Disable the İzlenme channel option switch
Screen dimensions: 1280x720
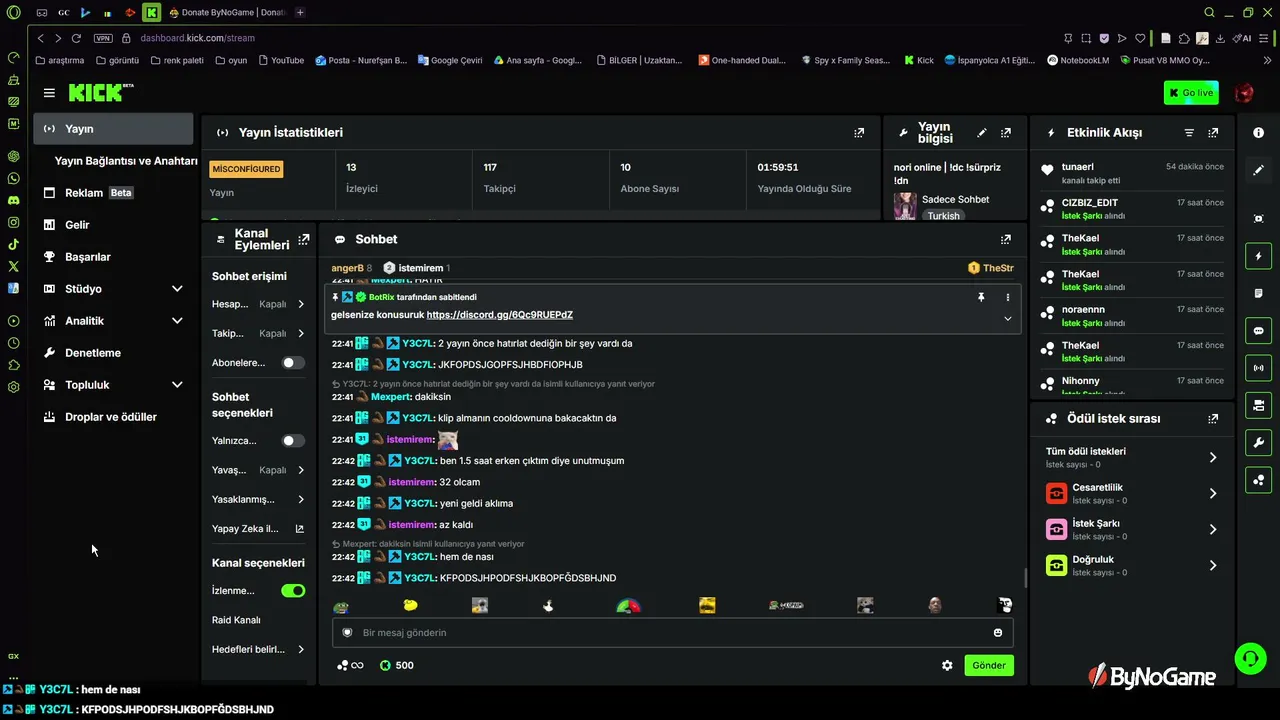coord(292,591)
